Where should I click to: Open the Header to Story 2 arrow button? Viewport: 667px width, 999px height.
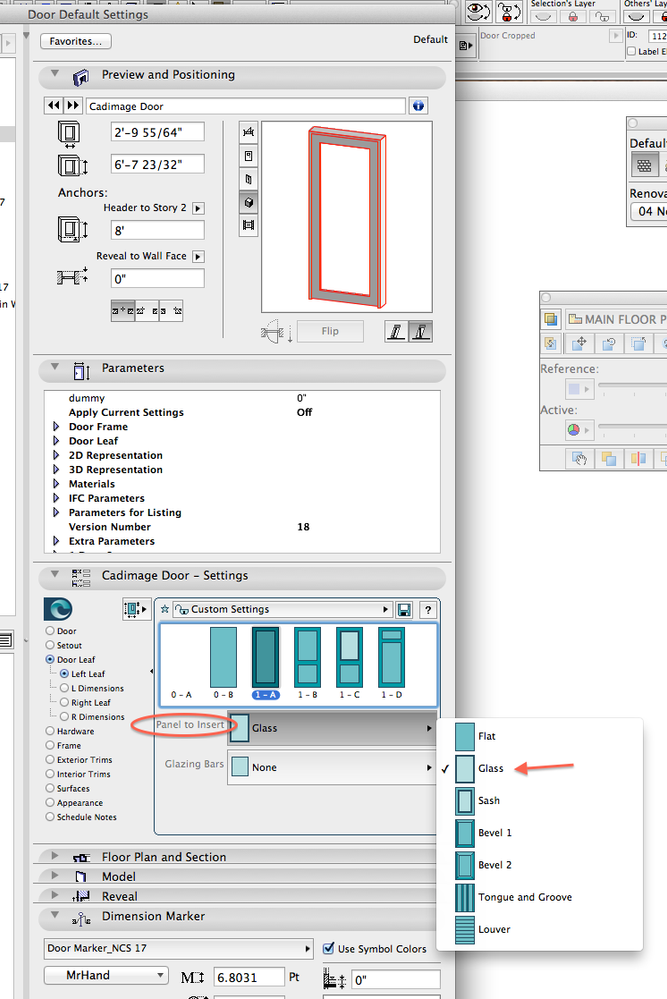tap(198, 208)
